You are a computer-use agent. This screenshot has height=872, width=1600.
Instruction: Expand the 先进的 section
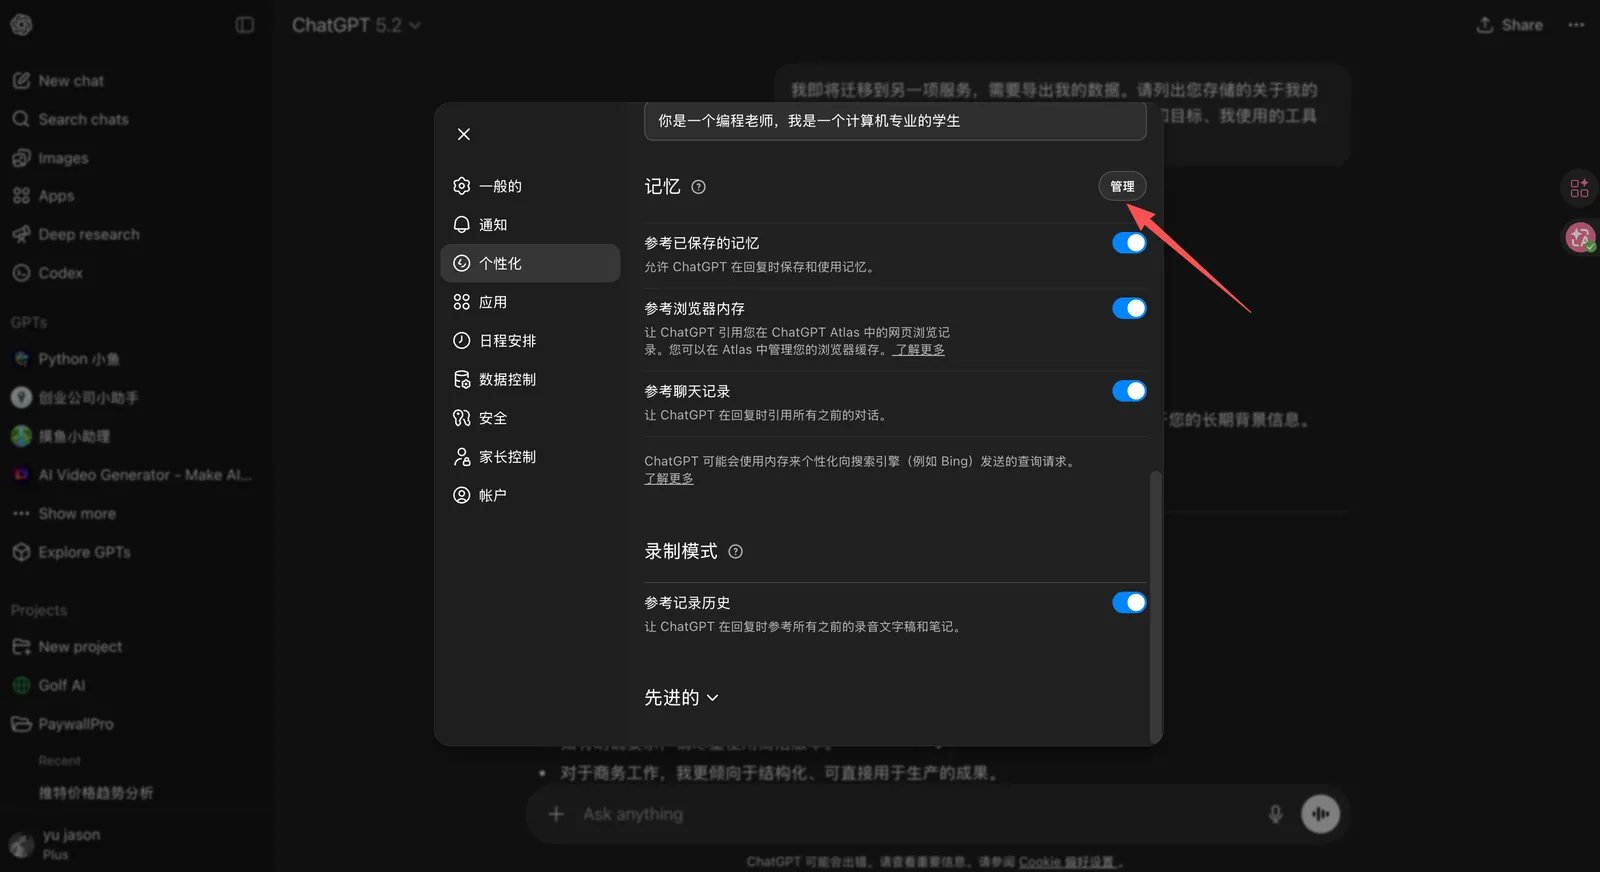[x=681, y=698]
